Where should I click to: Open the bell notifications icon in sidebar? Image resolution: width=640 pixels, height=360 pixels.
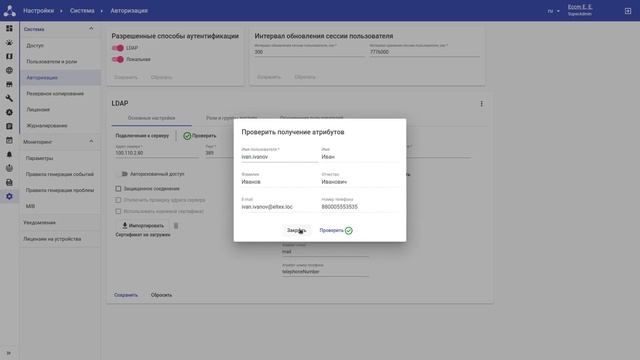[9, 154]
